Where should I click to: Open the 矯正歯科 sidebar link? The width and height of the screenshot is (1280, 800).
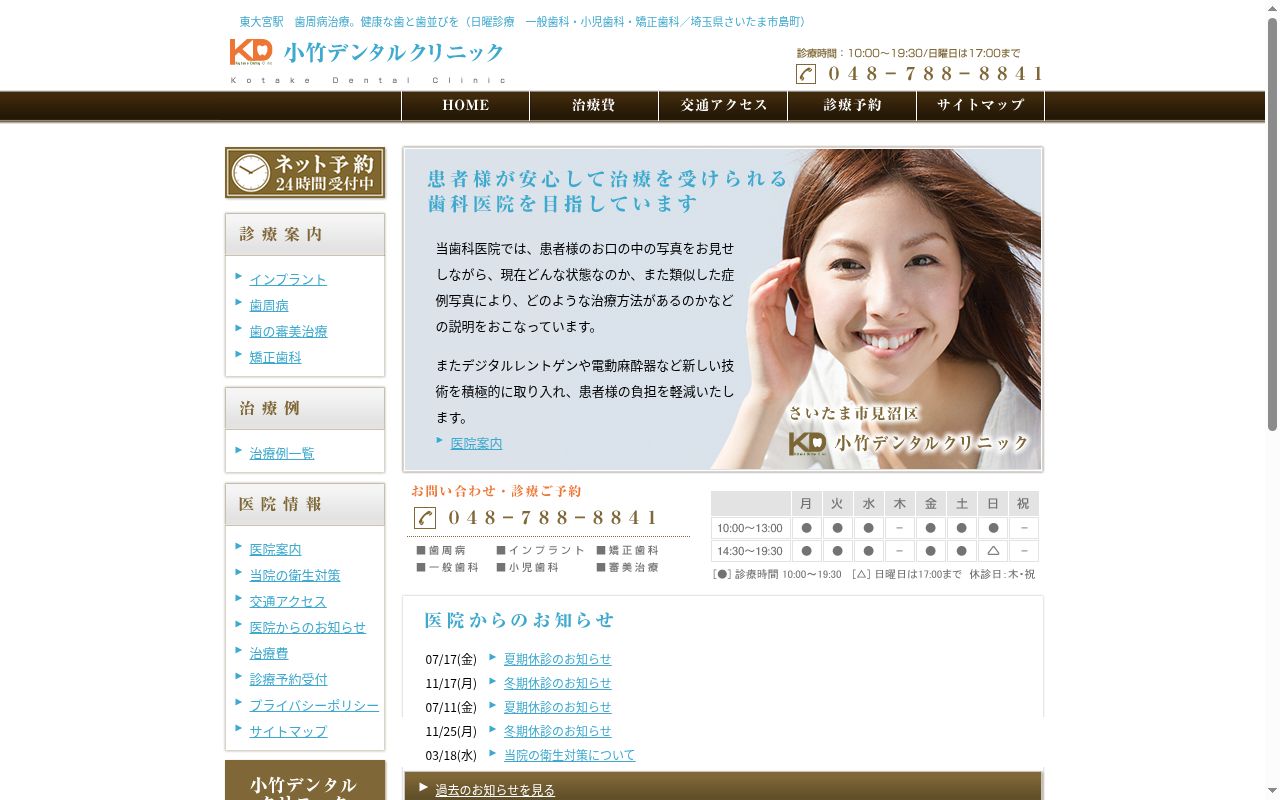pyautogui.click(x=275, y=357)
